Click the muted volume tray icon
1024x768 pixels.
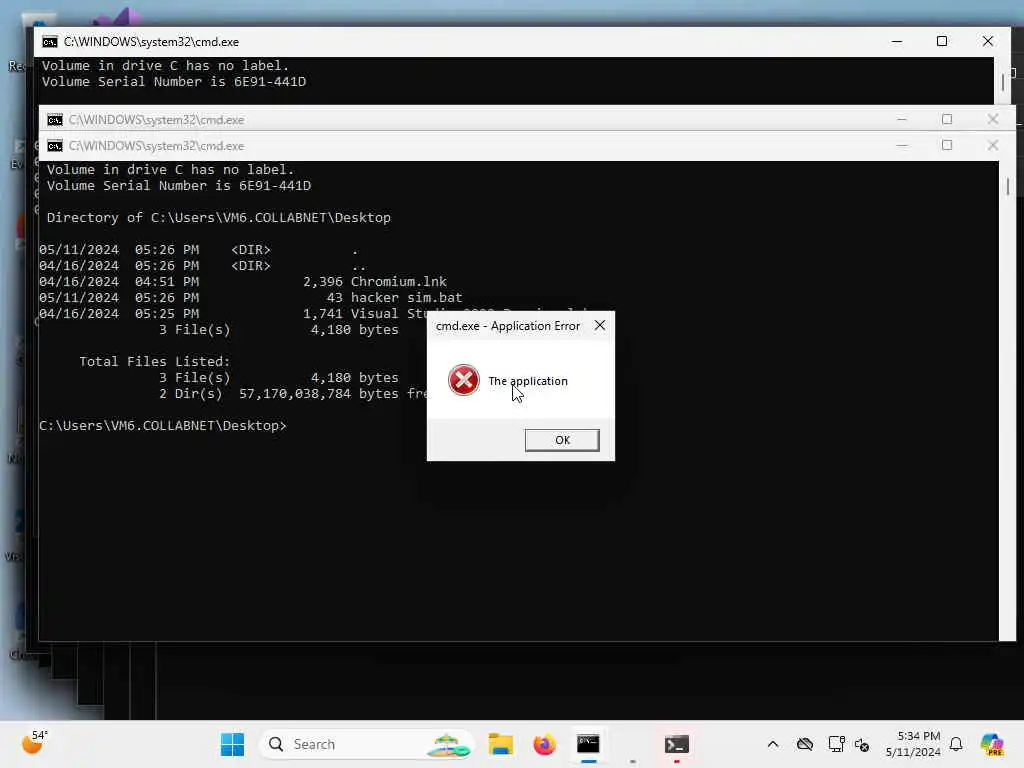[x=862, y=744]
